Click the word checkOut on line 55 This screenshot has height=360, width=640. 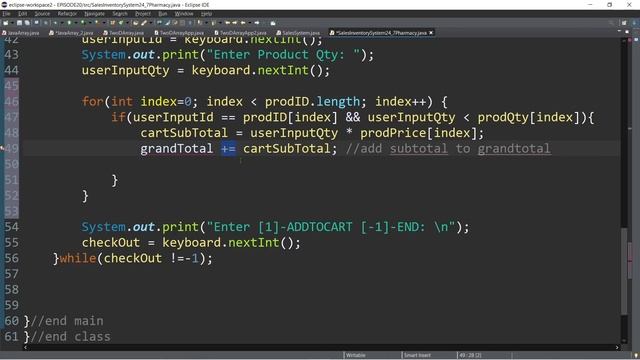click(x=111, y=243)
